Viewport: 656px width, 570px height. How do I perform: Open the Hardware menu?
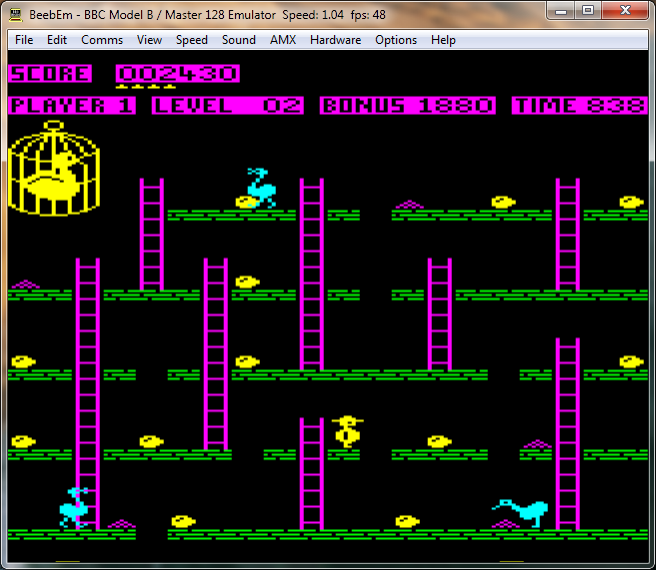click(x=336, y=40)
